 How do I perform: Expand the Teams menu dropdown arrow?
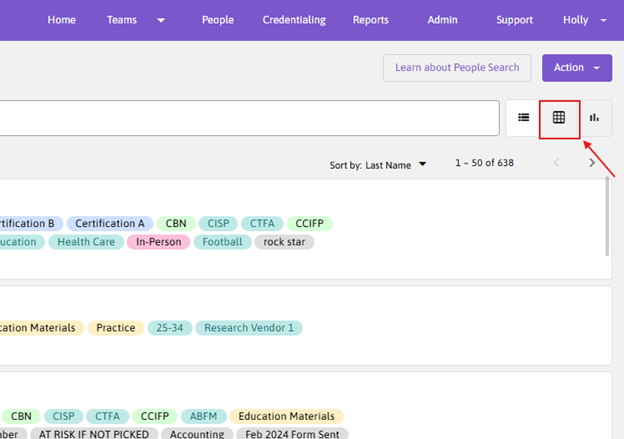pyautogui.click(x=161, y=20)
